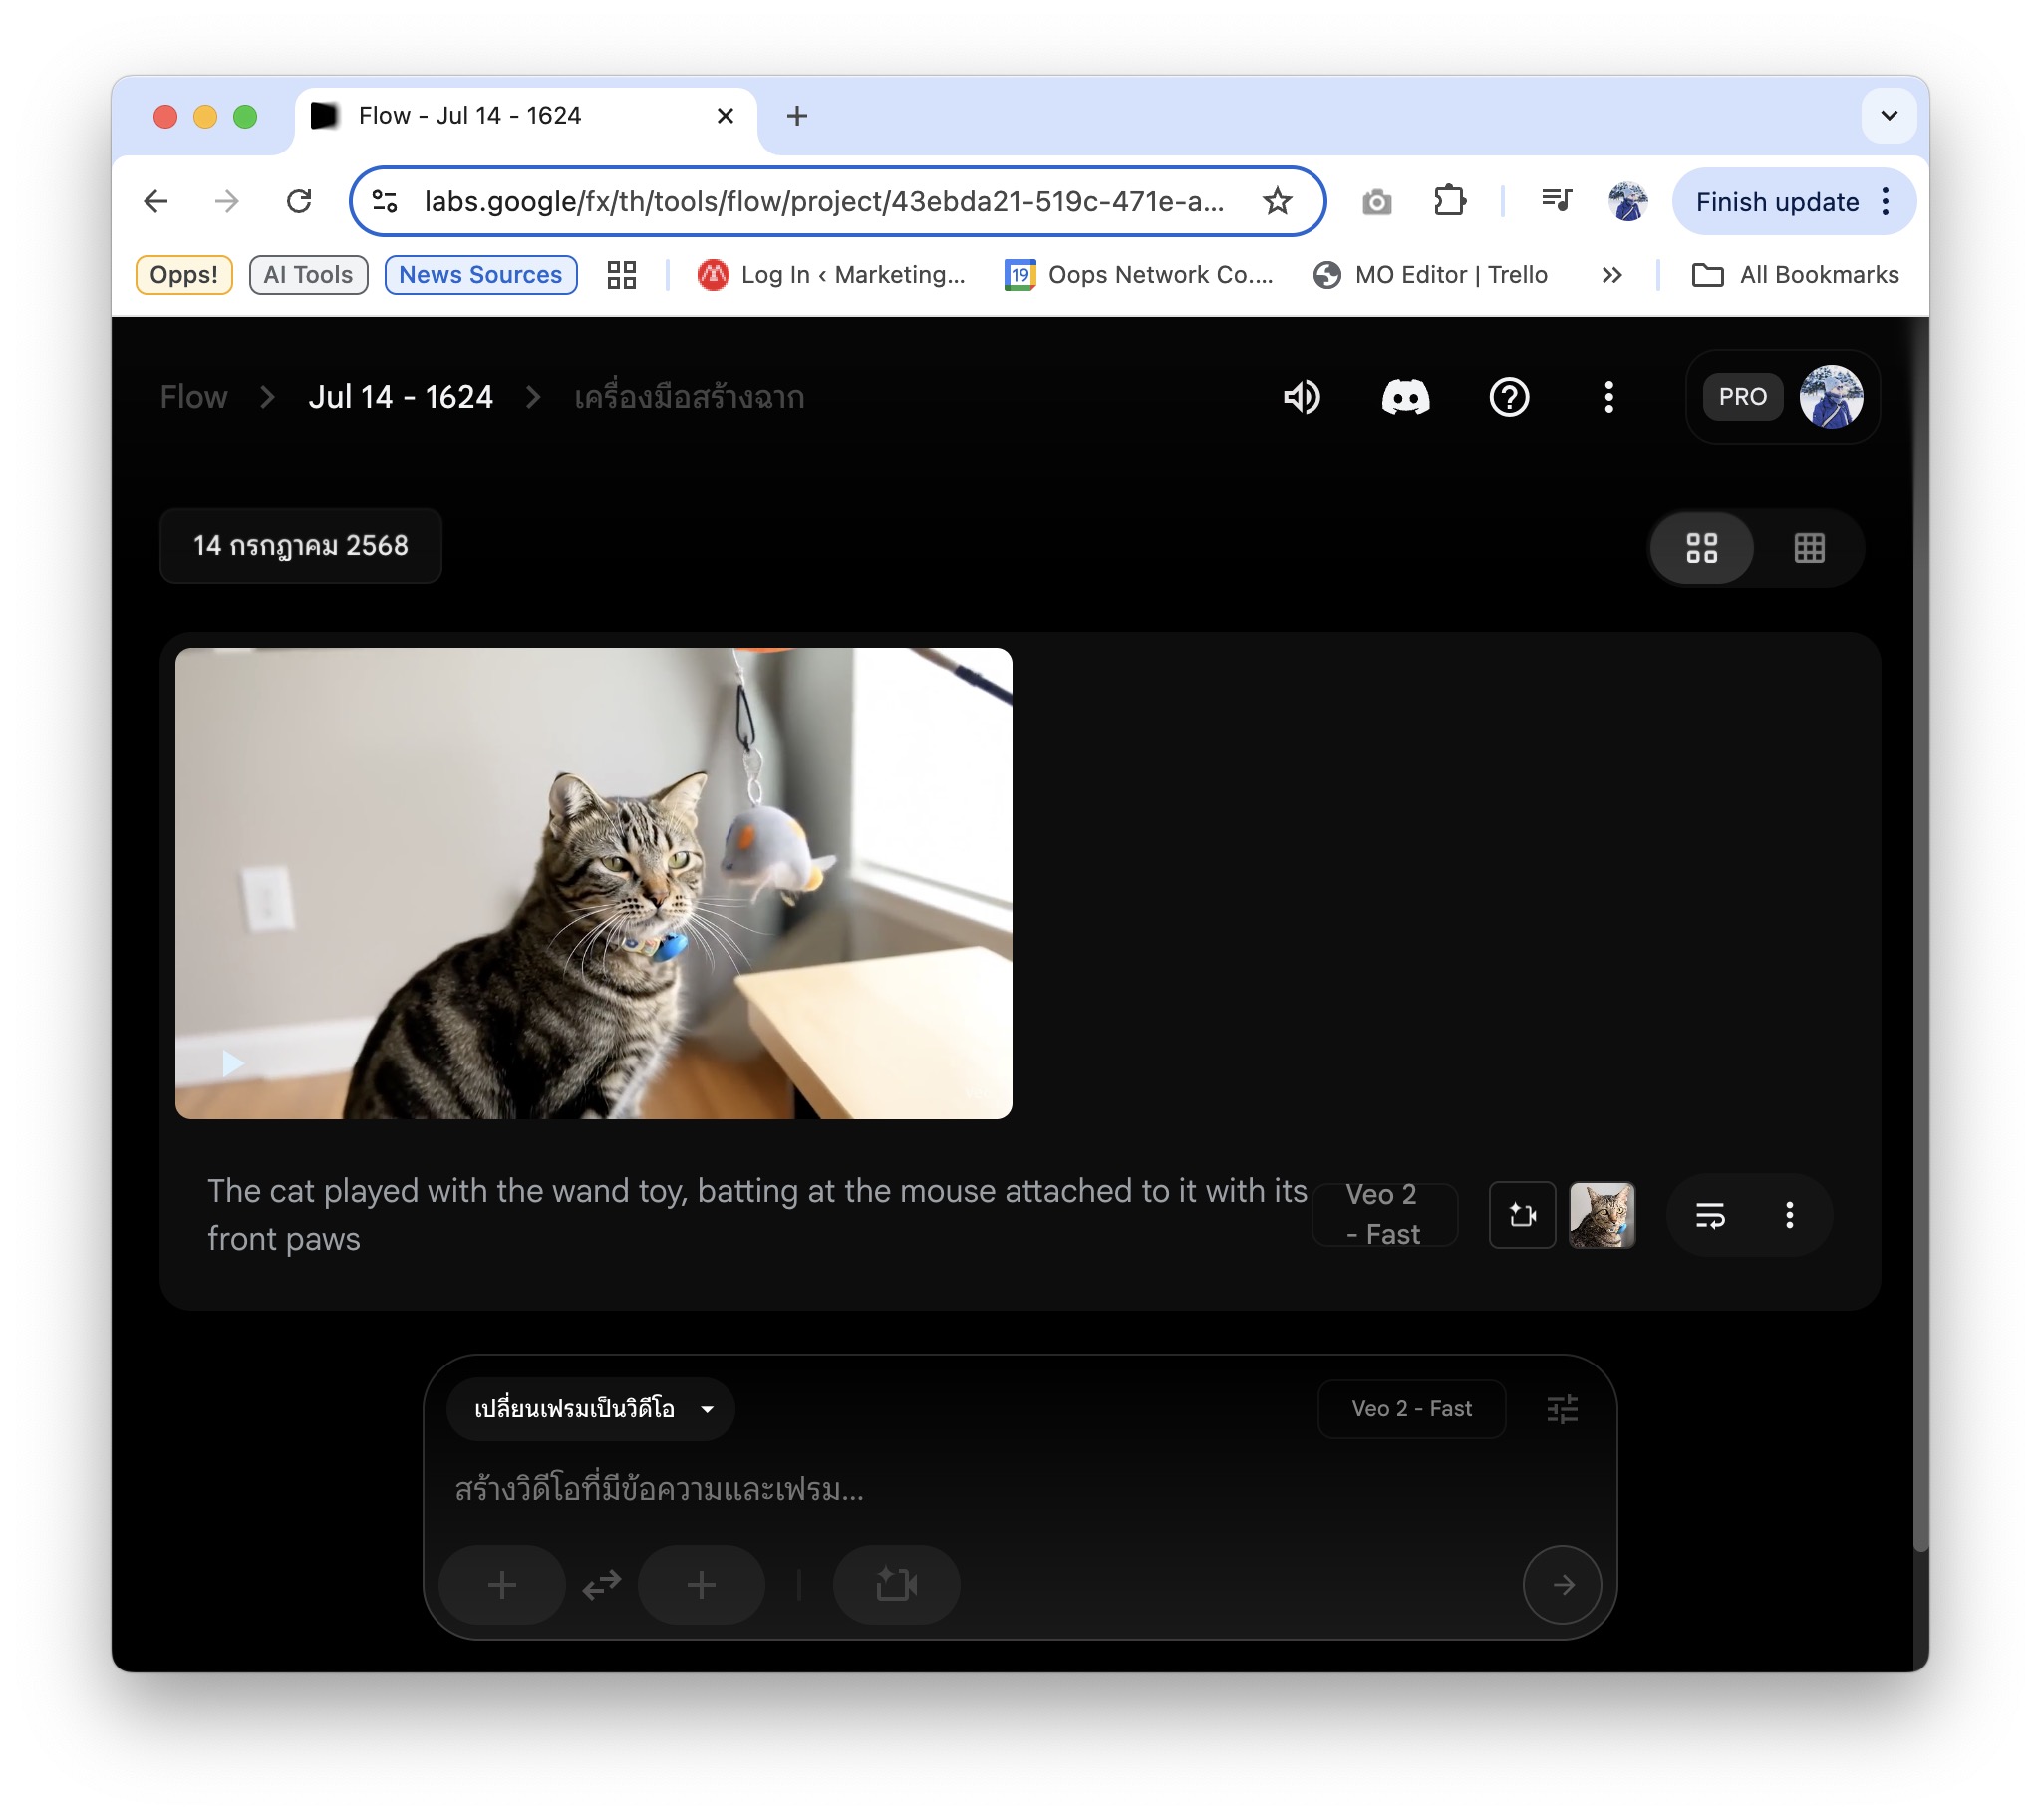Image resolution: width=2041 pixels, height=1820 pixels.
Task: Switch to dense grid view
Action: 1808,548
